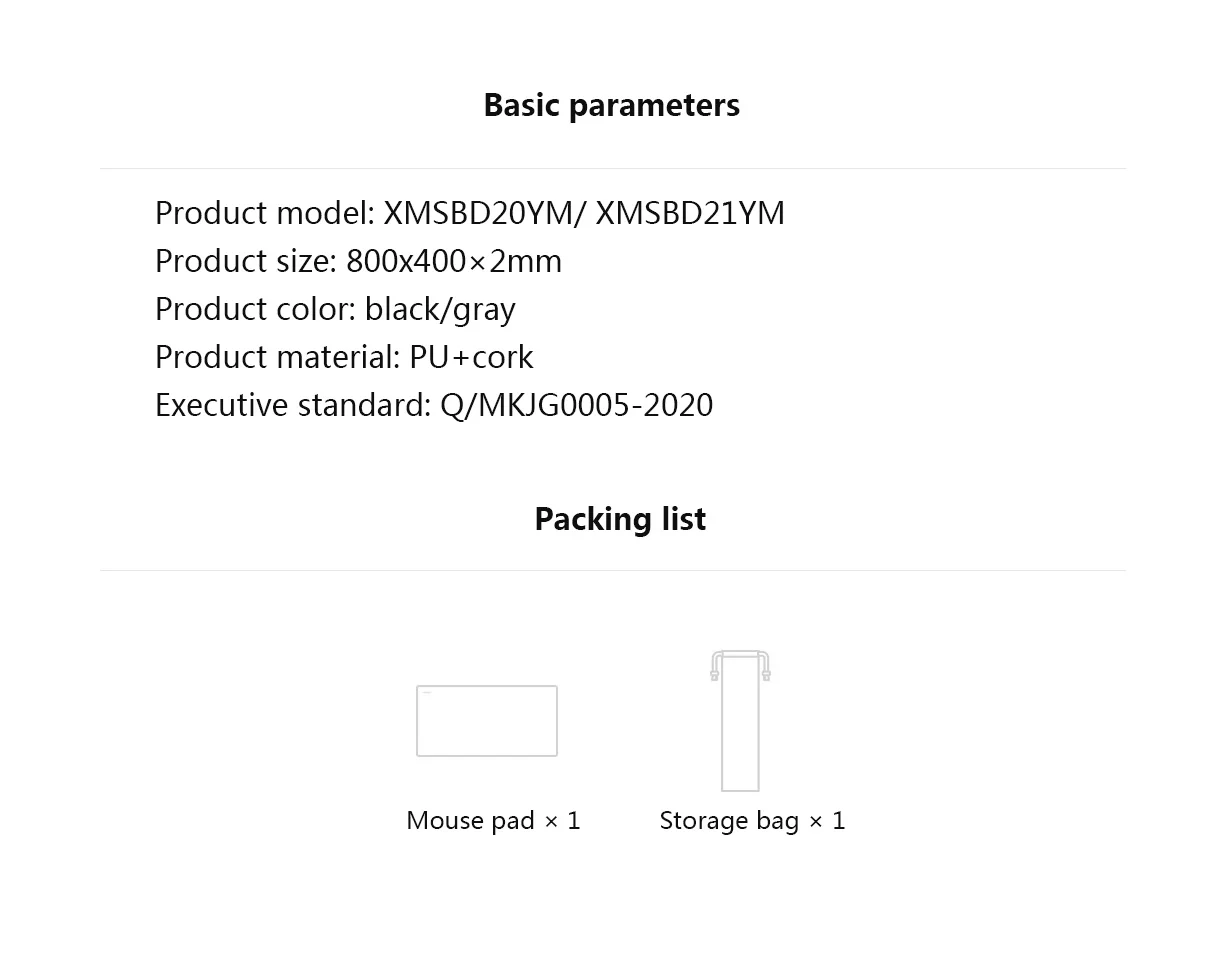
Task: Click the mouse pad outline icon
Action: (487, 721)
